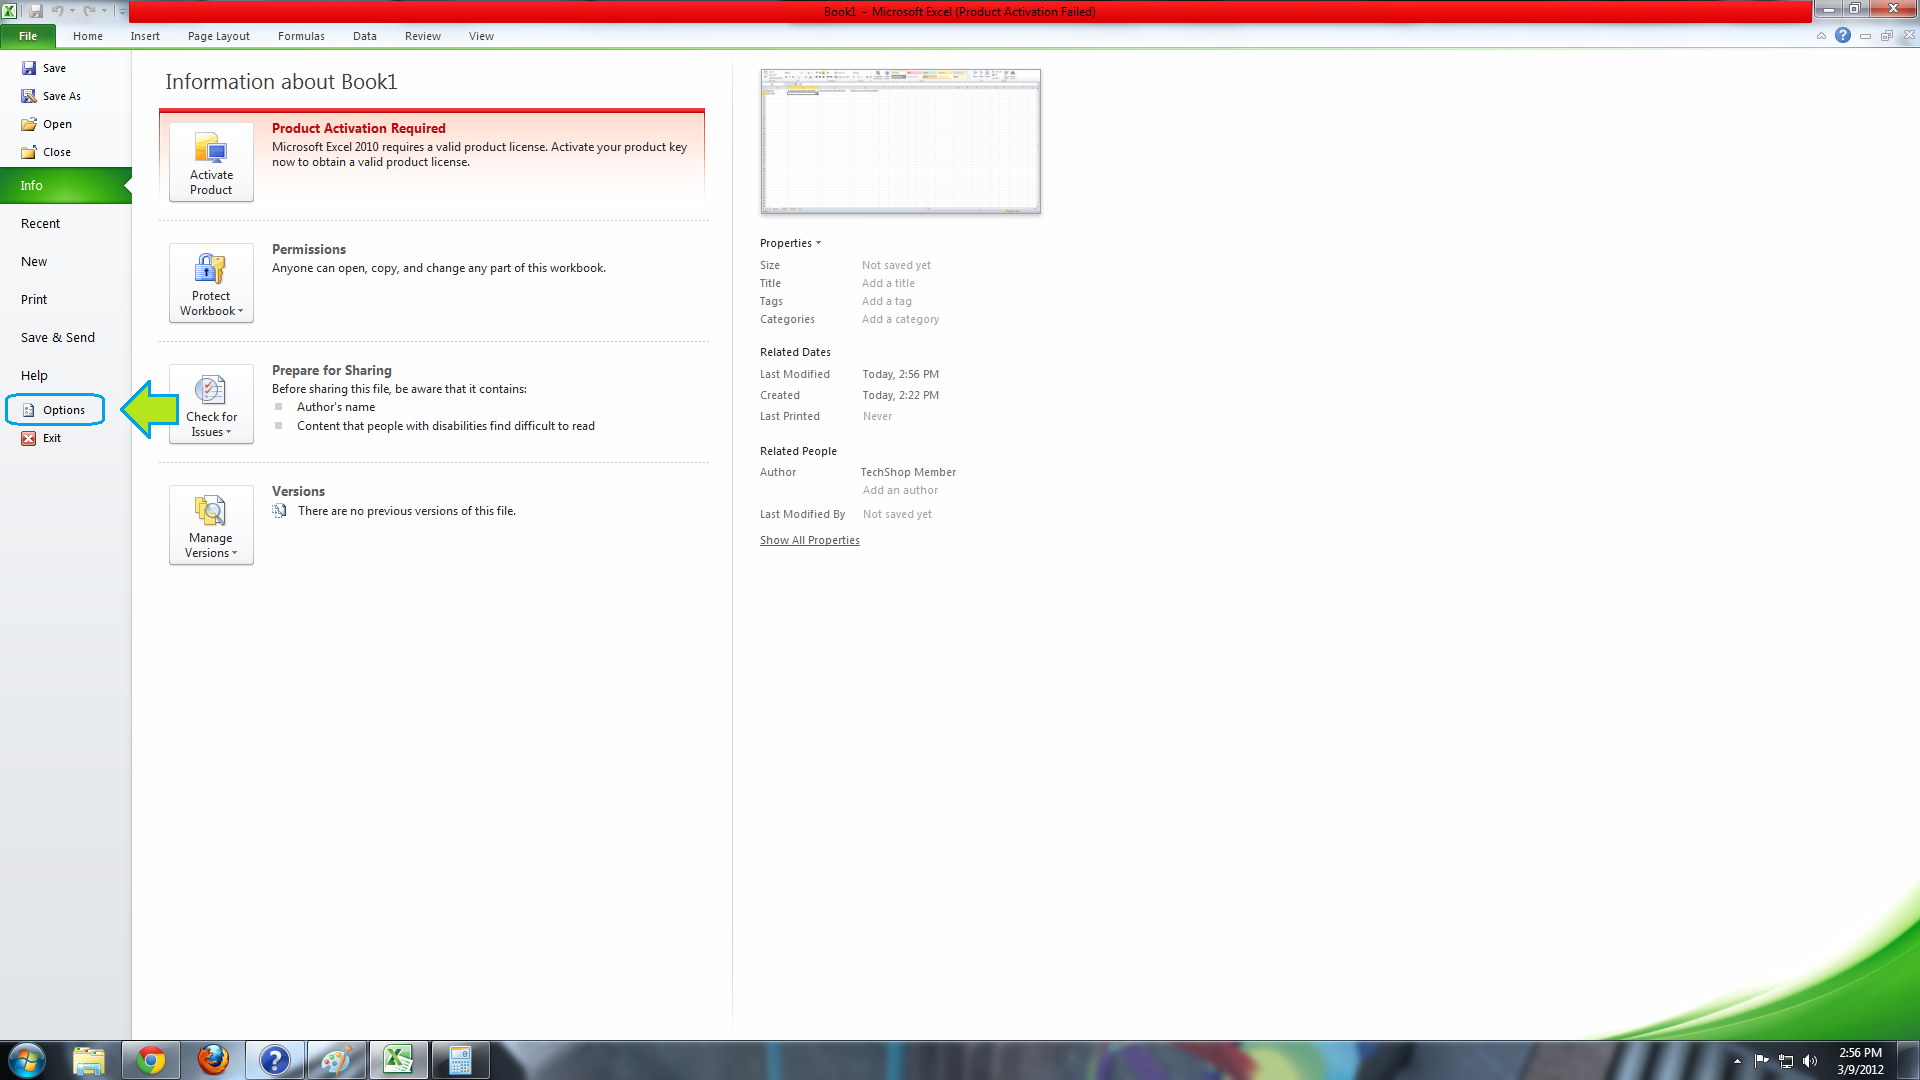Switch to the View ribbon tab
This screenshot has height=1080, width=1920.
point(481,36)
